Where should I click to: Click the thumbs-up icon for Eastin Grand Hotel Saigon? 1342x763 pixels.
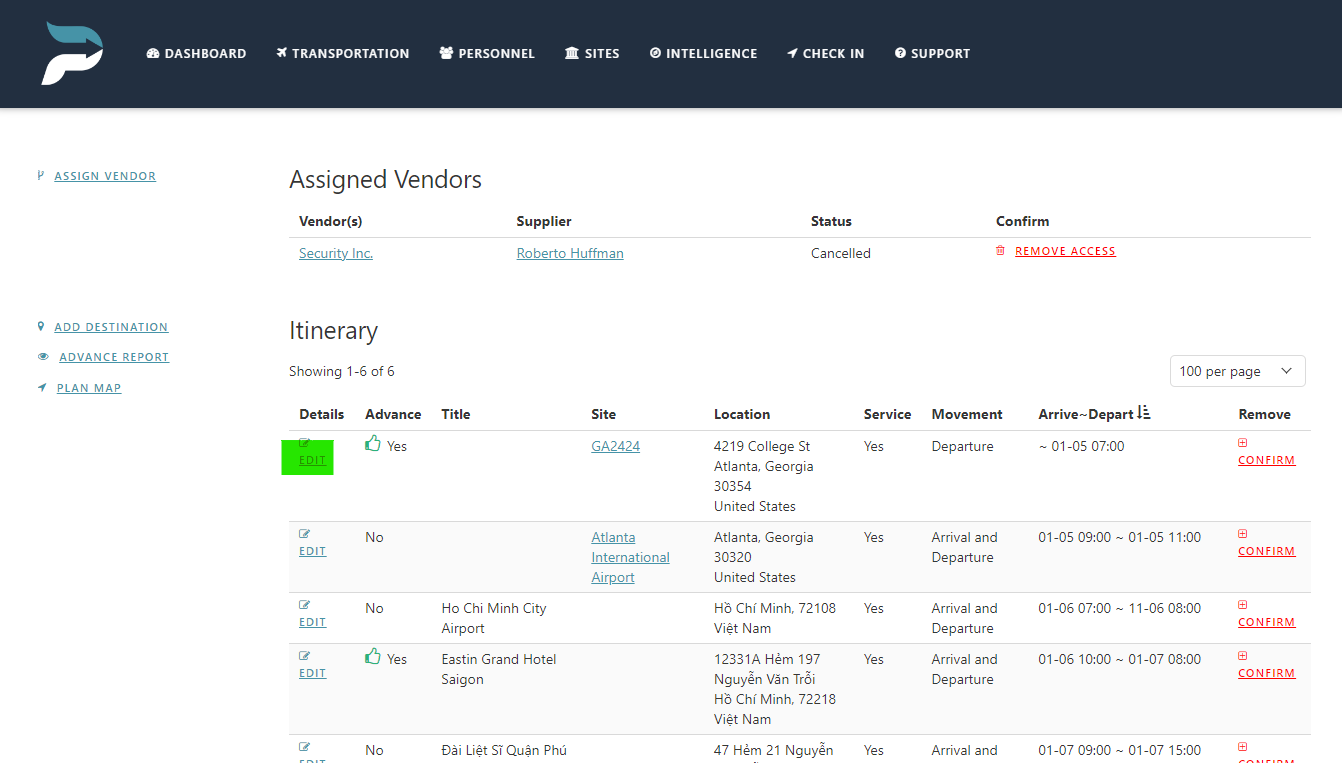[x=373, y=656]
